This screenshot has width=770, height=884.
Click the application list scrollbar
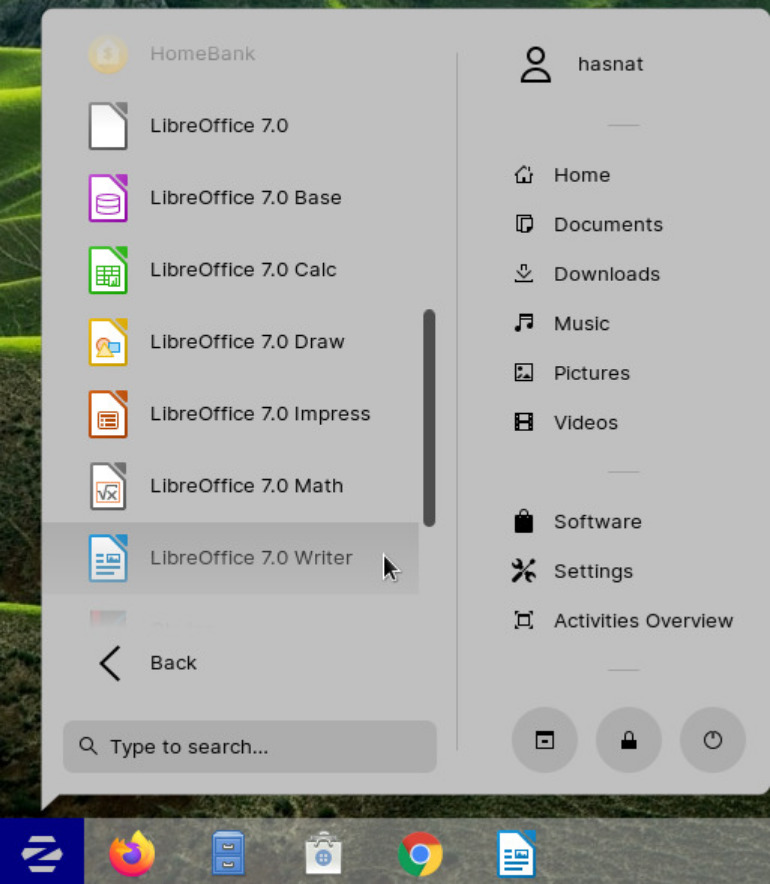pos(429,418)
